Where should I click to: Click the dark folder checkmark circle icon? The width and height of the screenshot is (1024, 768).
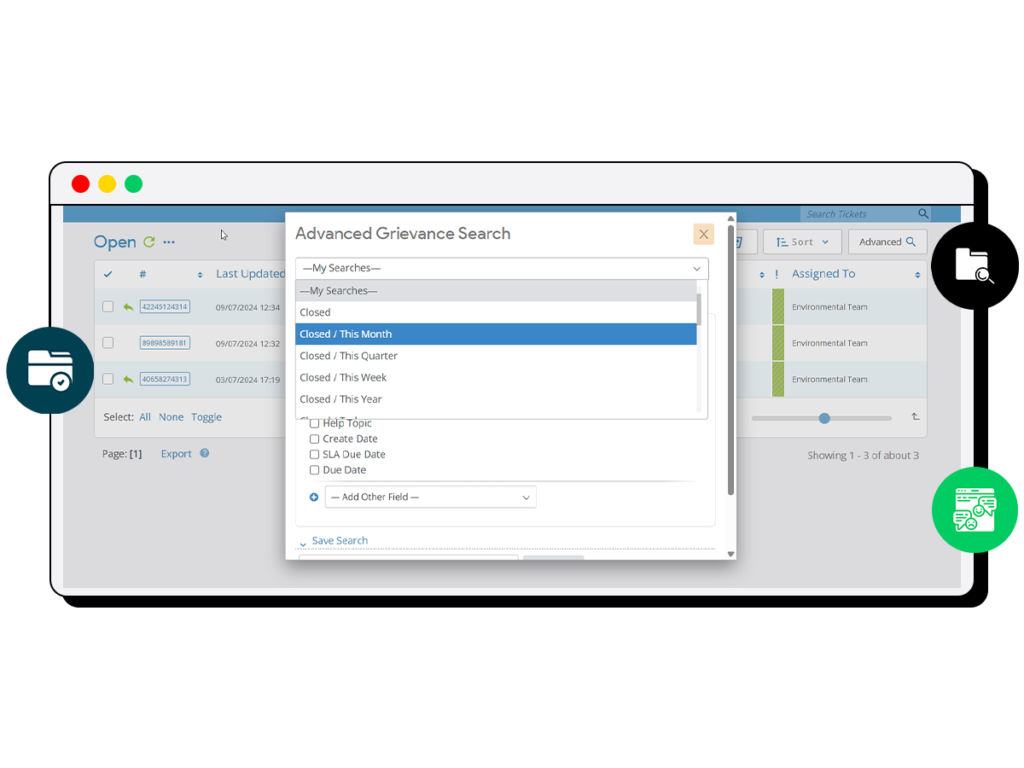(x=49, y=370)
